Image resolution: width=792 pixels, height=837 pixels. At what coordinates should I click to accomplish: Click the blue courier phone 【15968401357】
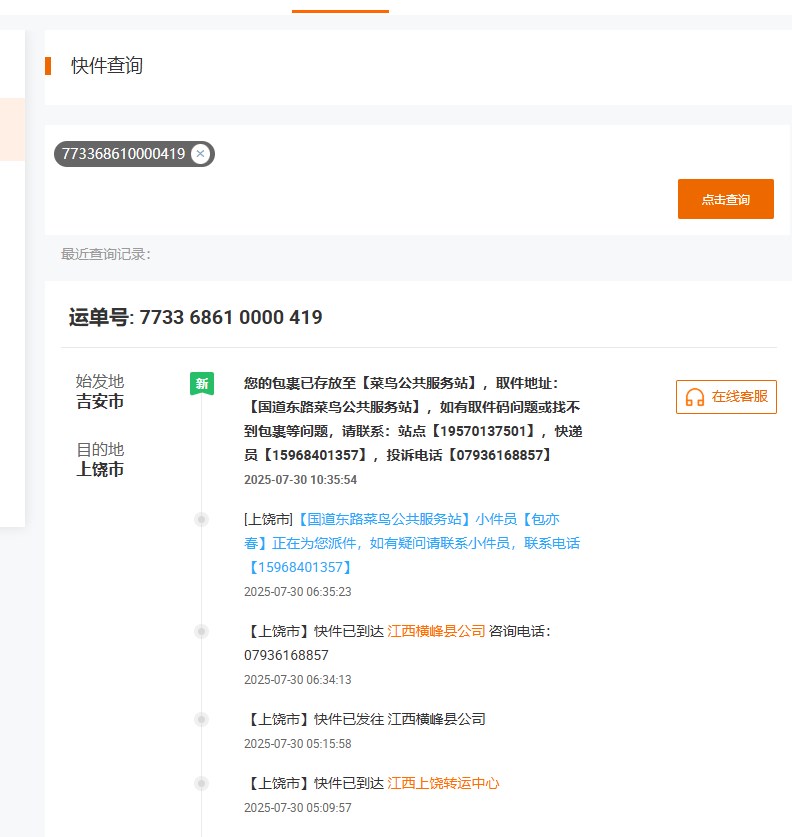tap(300, 567)
